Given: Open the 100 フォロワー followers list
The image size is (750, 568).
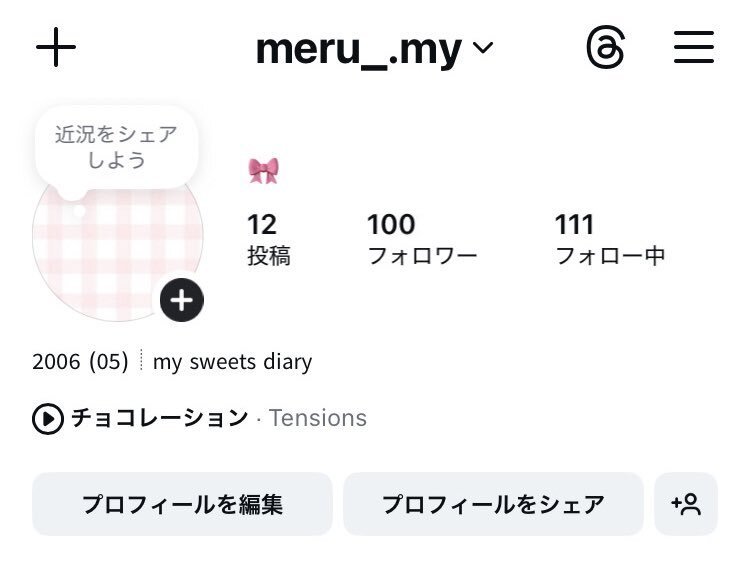Looking at the screenshot, I should (x=421, y=239).
